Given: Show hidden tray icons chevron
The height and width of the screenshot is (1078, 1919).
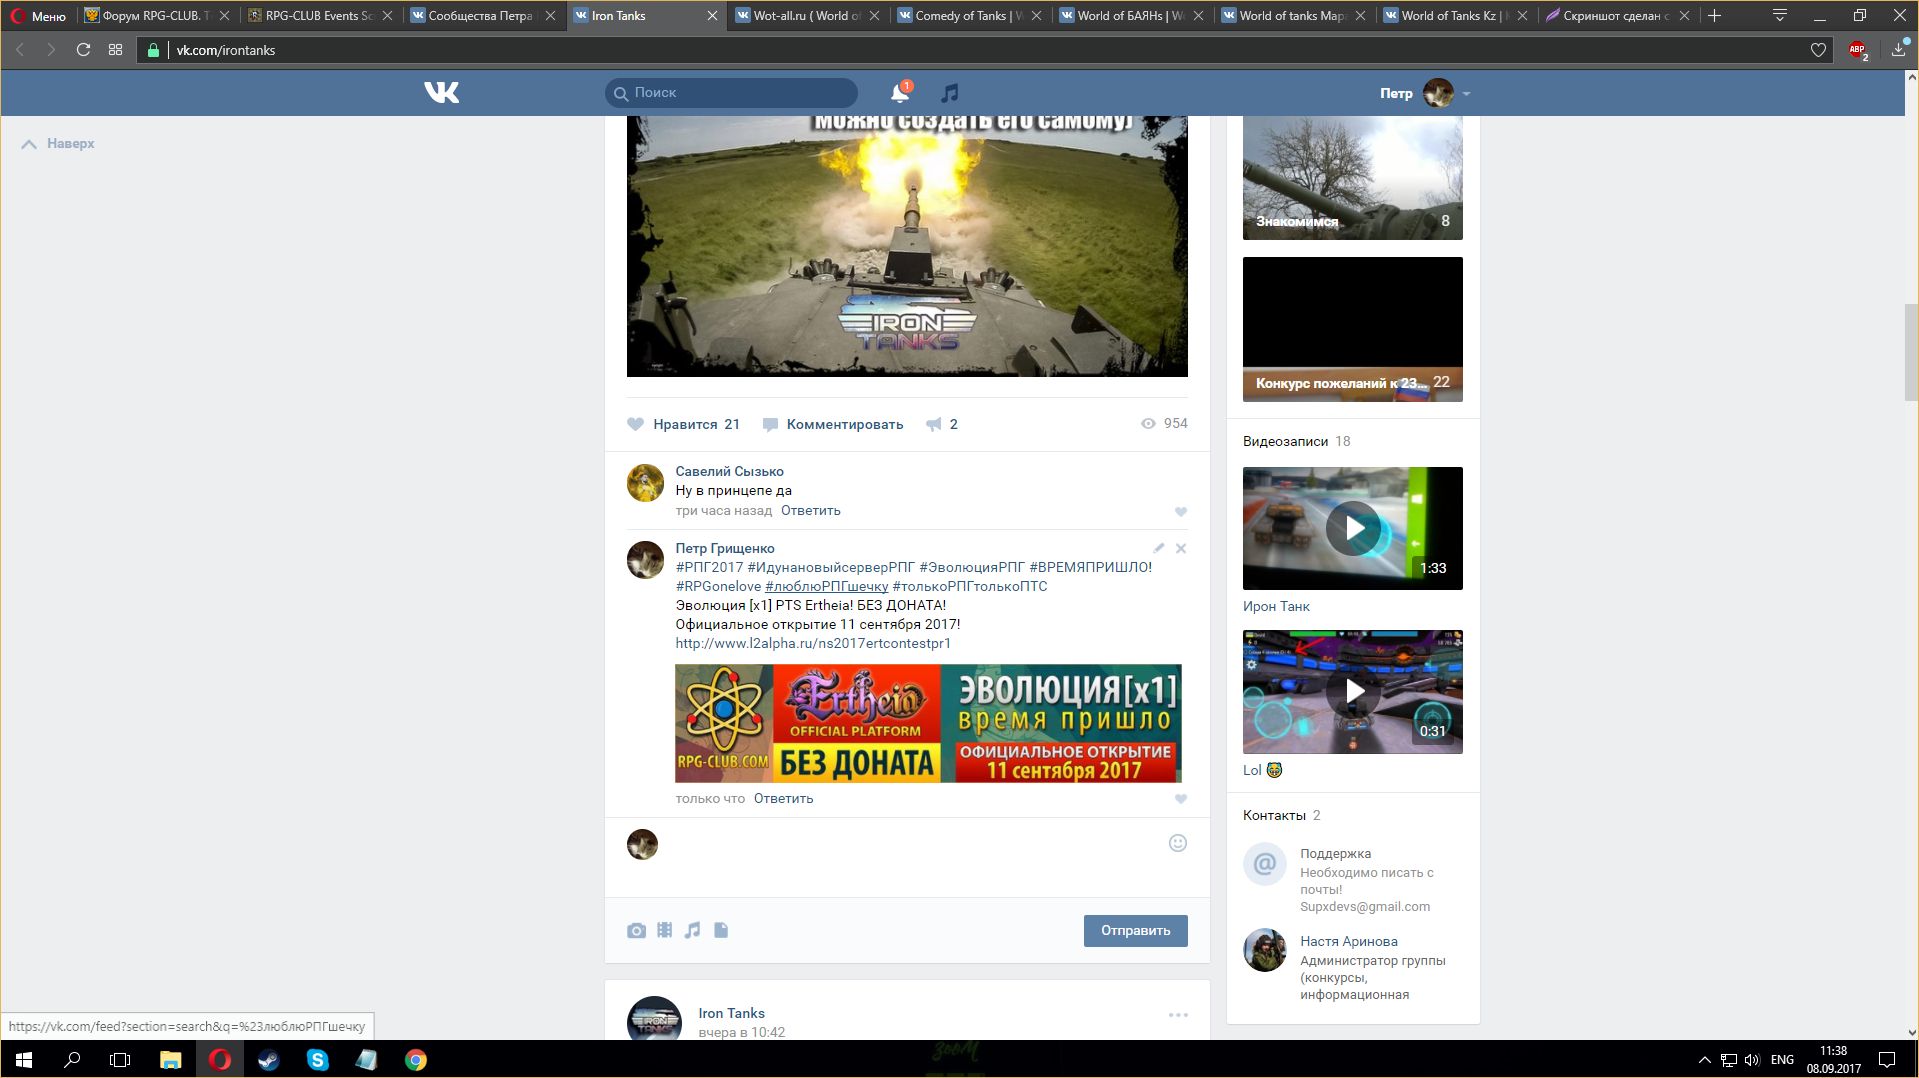Looking at the screenshot, I should pyautogui.click(x=1704, y=1059).
